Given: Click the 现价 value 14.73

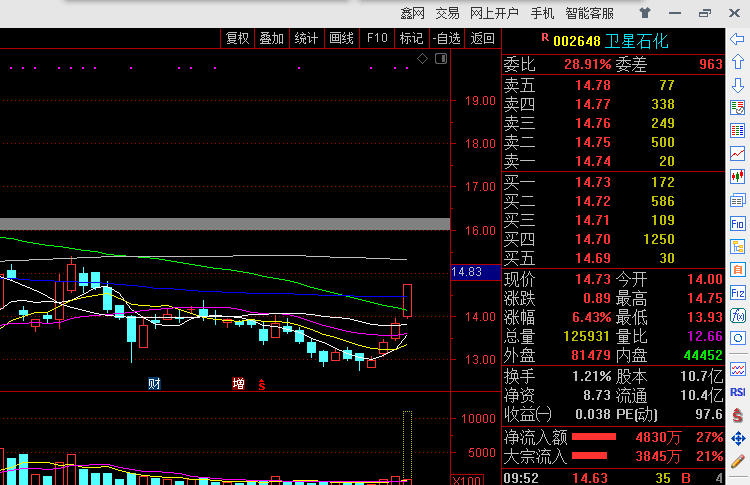Looking at the screenshot, I should pos(593,279).
